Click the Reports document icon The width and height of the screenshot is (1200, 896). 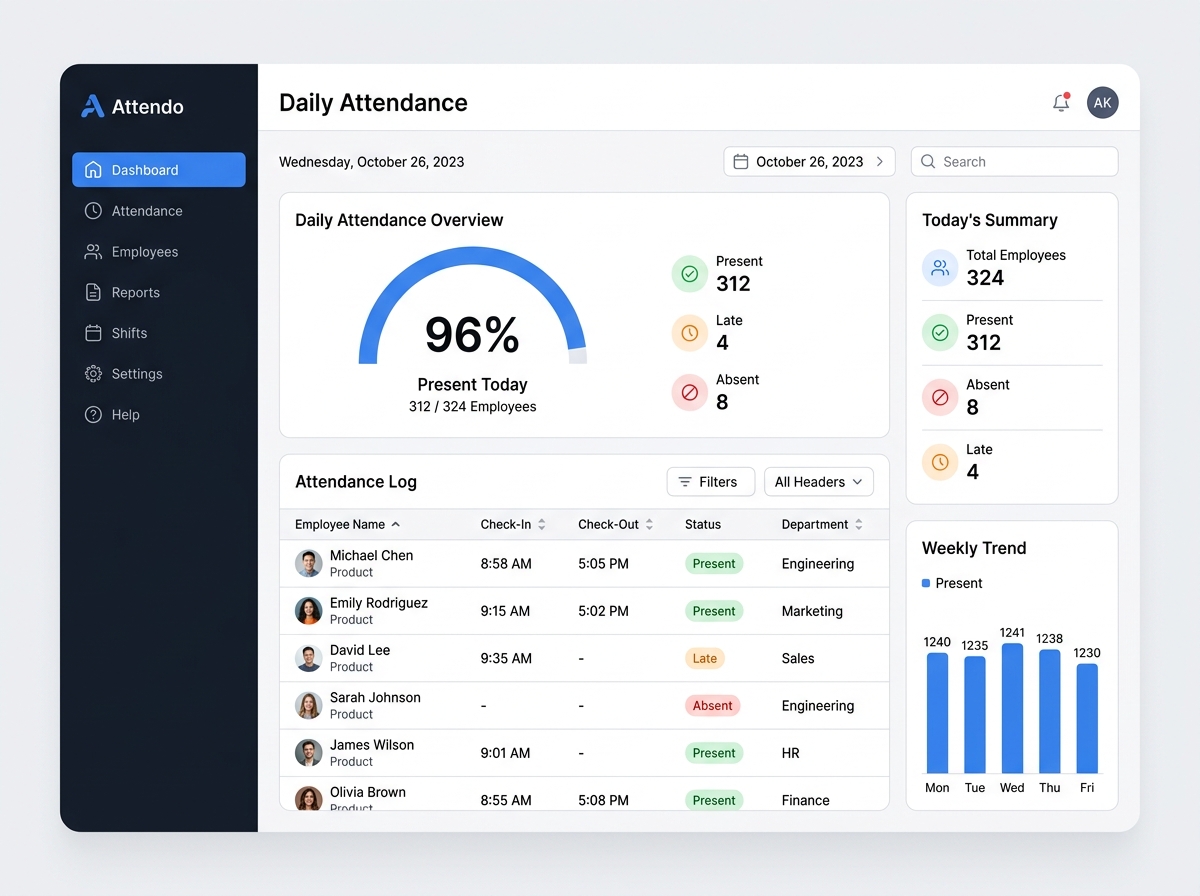click(x=93, y=292)
